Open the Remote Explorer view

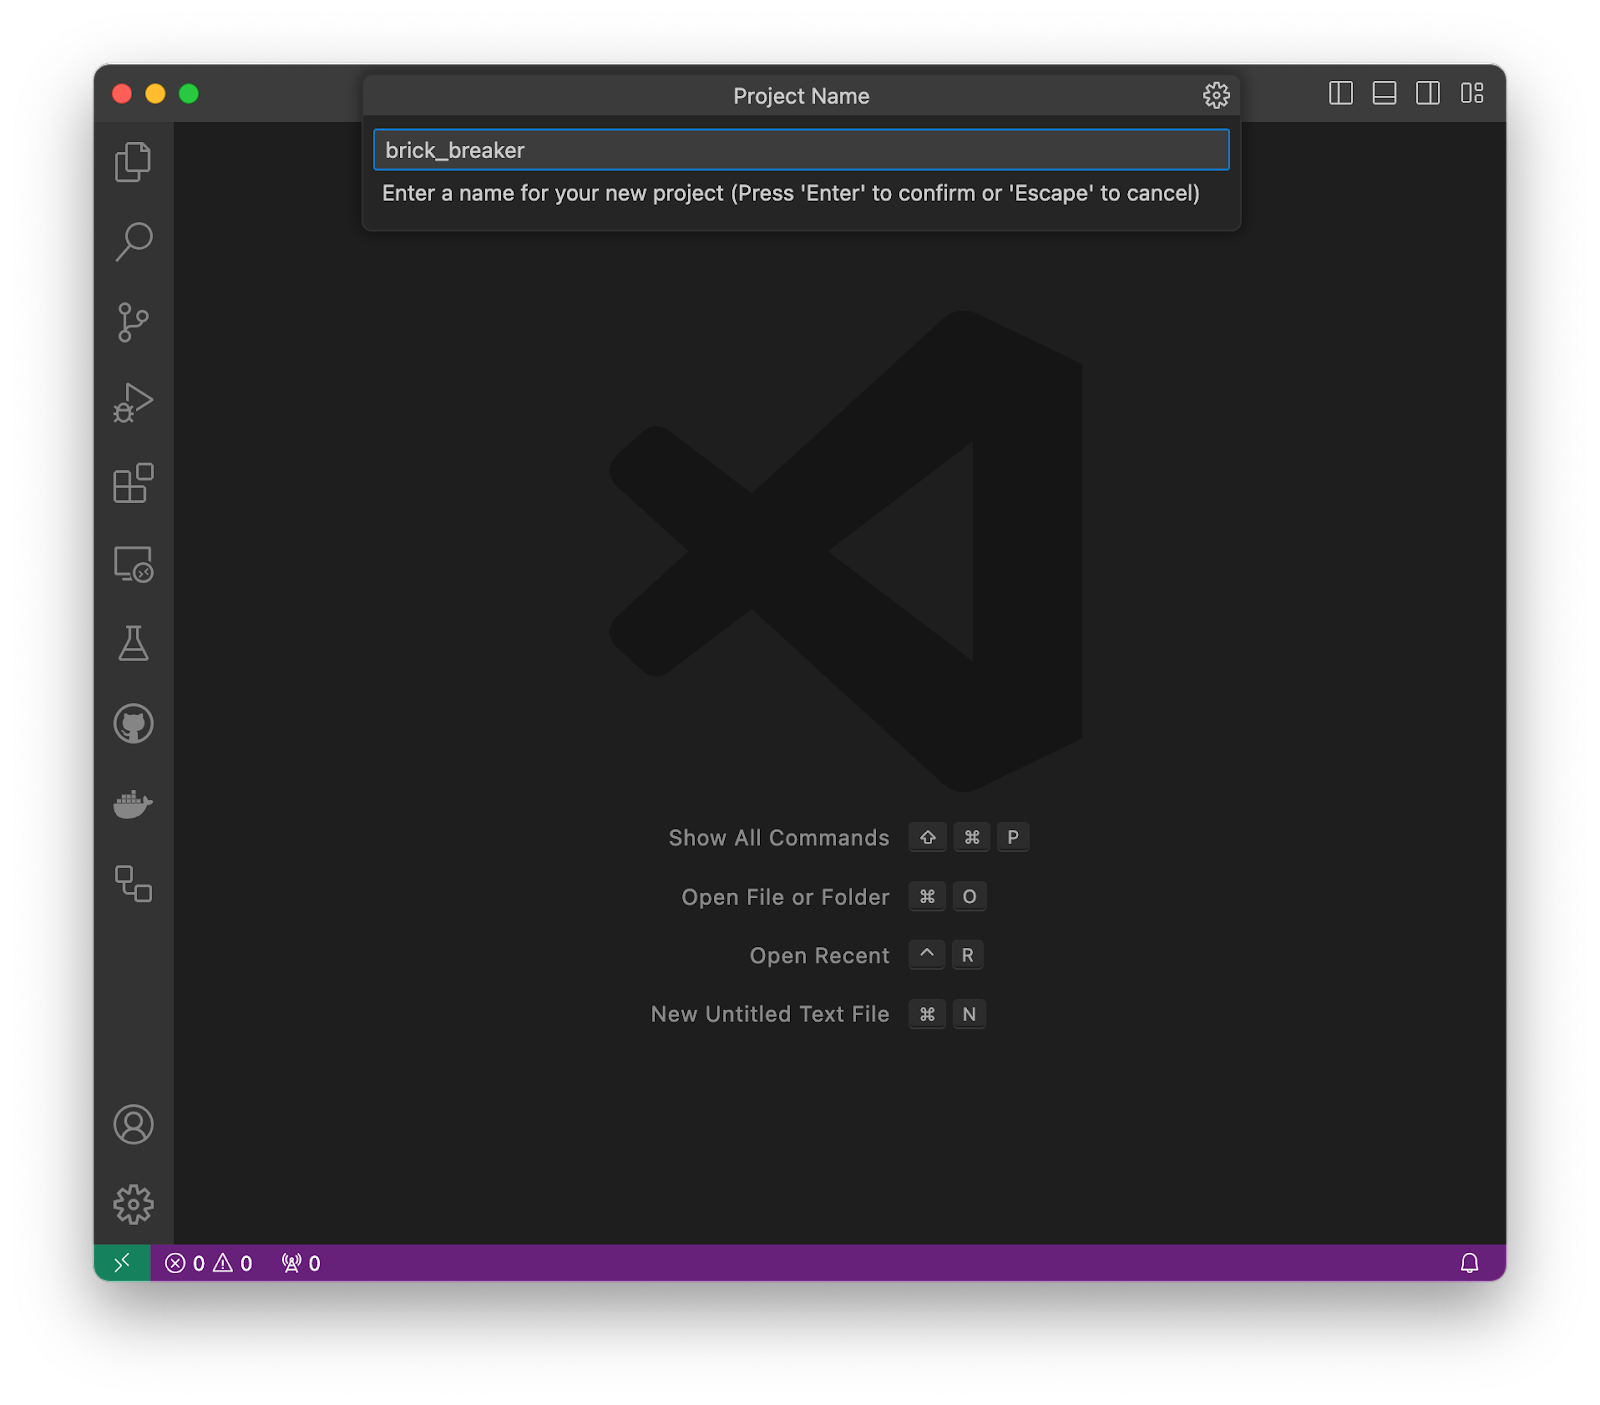tap(134, 567)
